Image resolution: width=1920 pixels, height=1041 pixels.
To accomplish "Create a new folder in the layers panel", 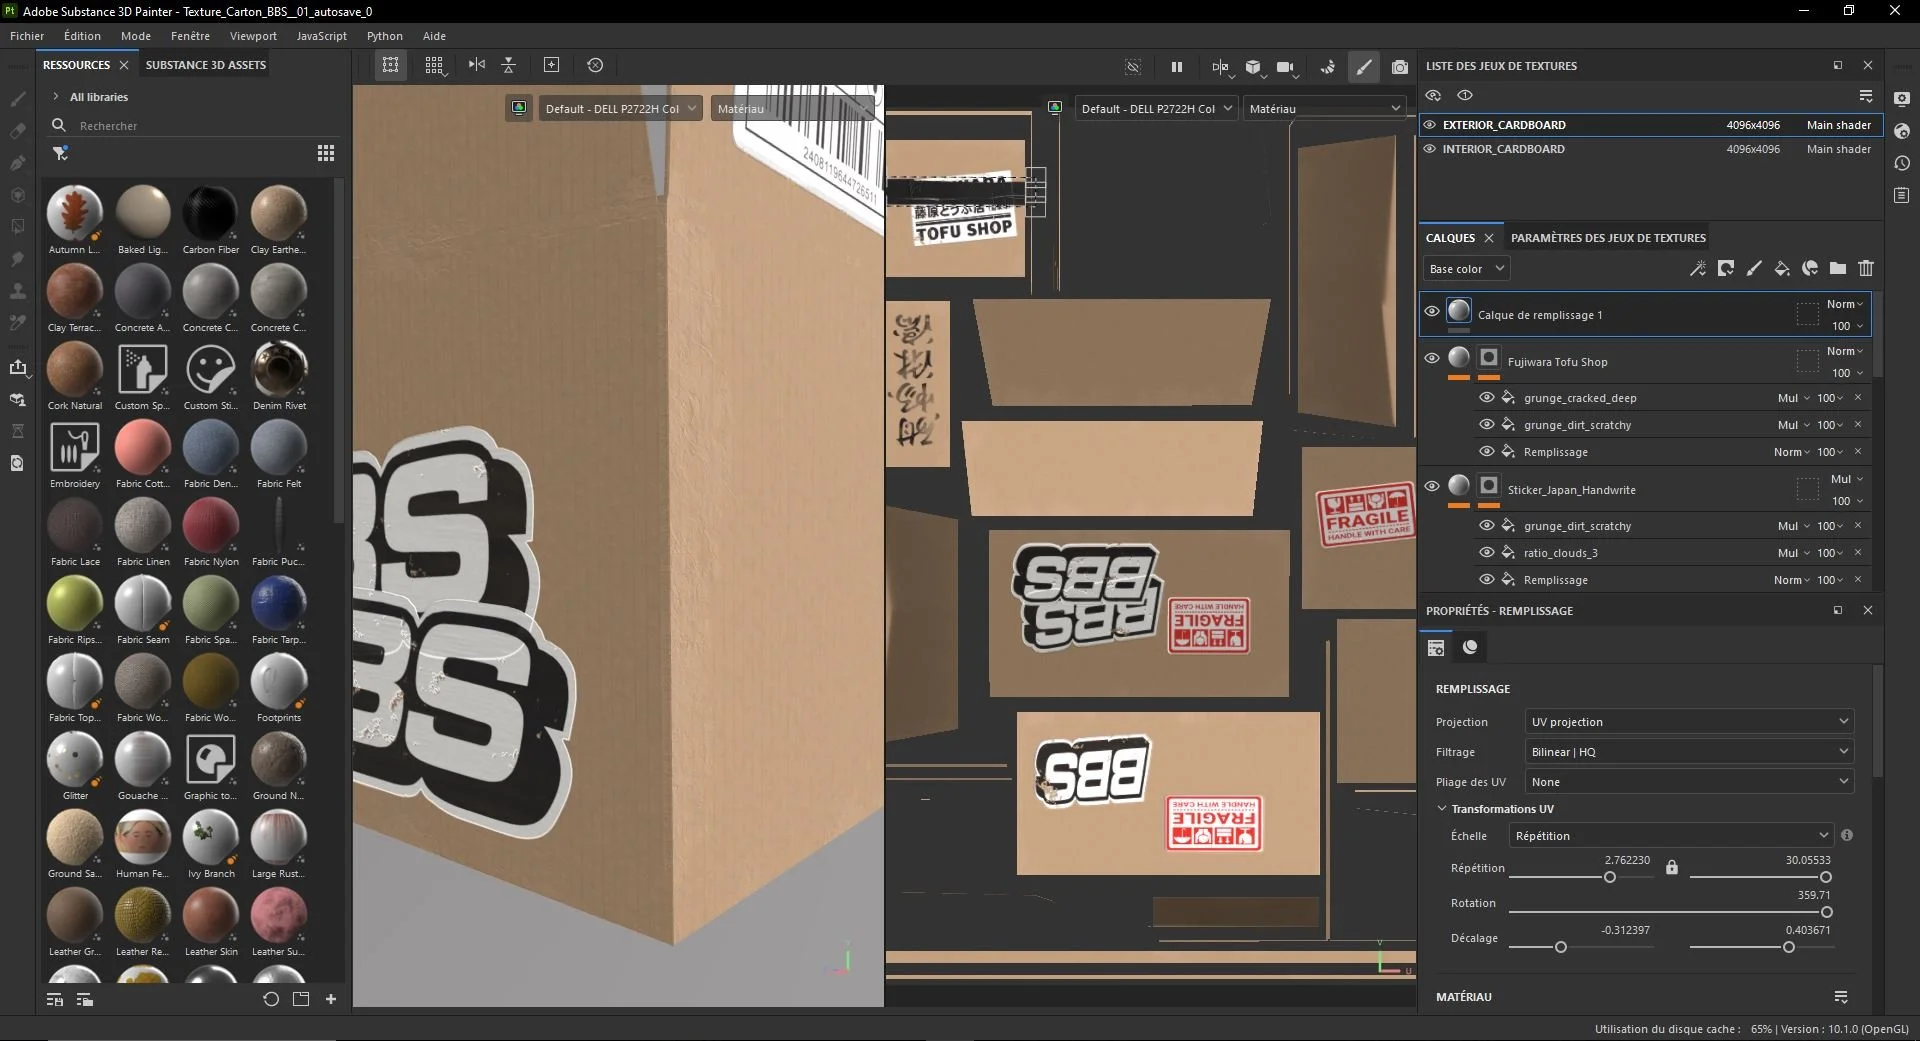I will 1837,268.
